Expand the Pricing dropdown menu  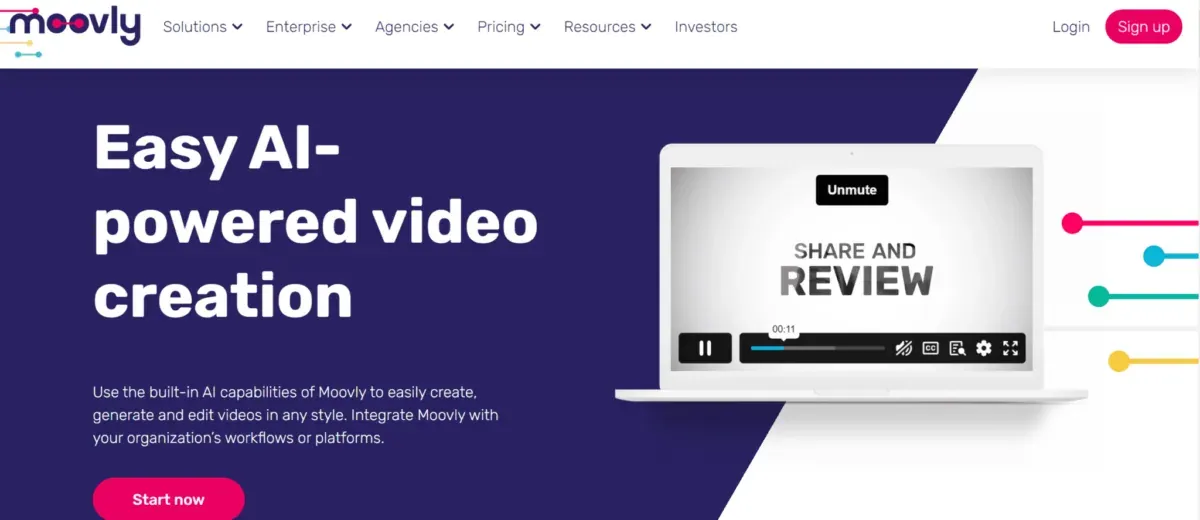click(x=509, y=27)
